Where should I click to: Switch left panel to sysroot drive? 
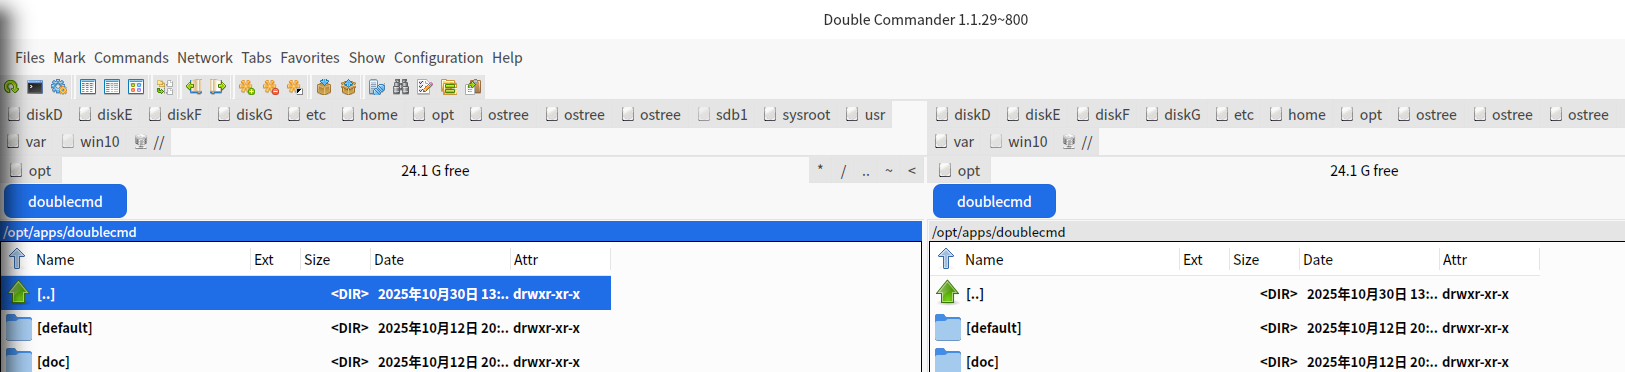pos(798,115)
